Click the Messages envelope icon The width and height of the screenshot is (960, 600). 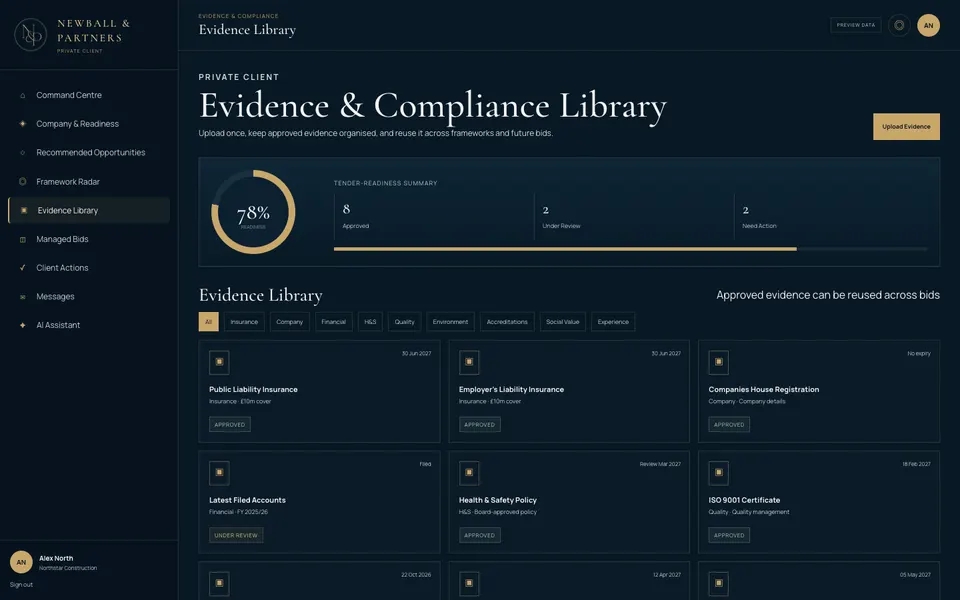23,297
